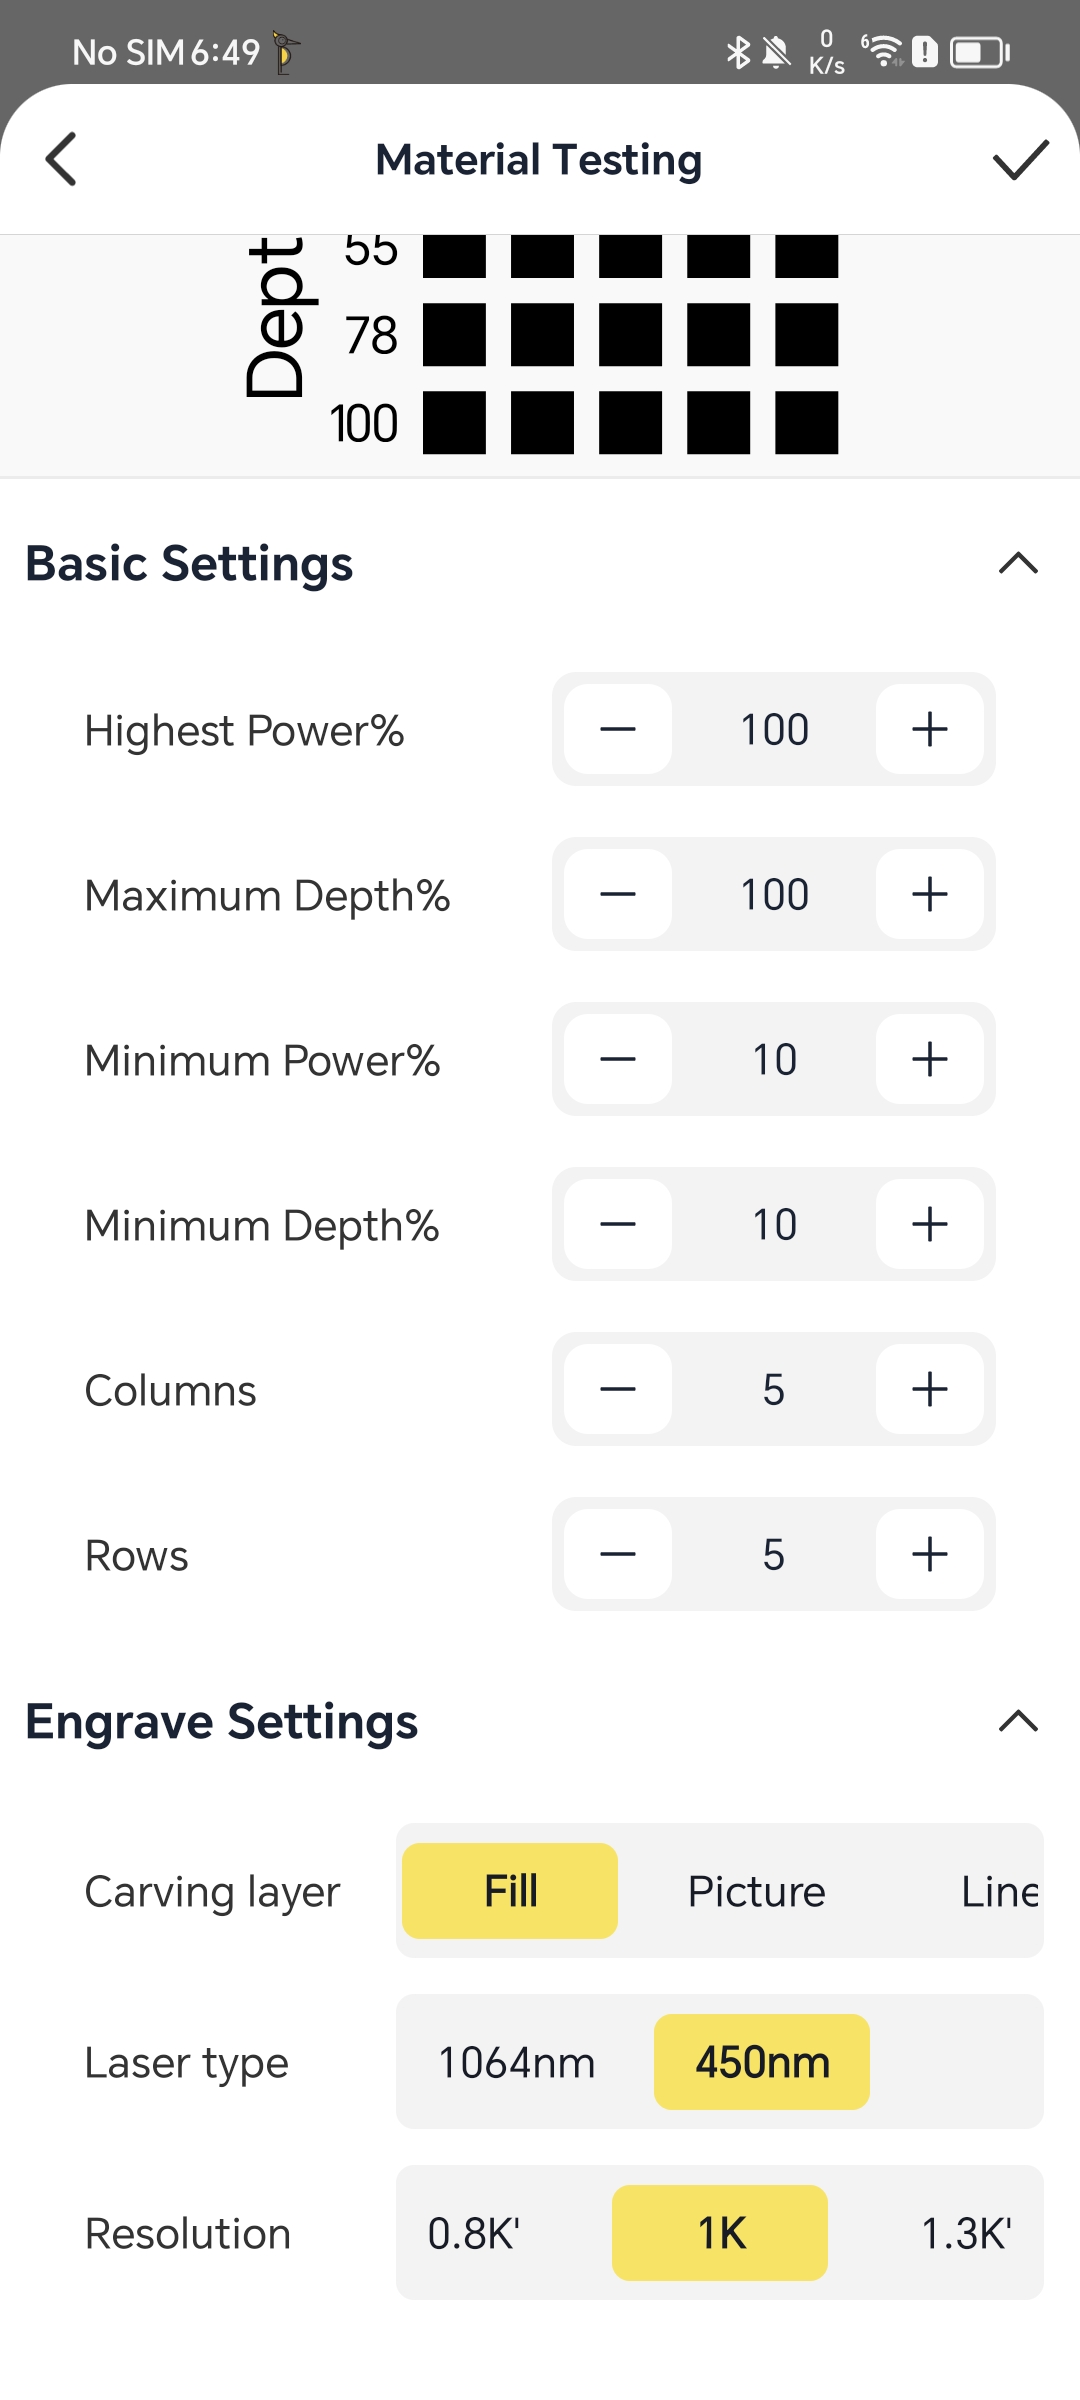The width and height of the screenshot is (1080, 2400).
Task: Increase Highest Power% with plus icon
Action: click(x=929, y=729)
